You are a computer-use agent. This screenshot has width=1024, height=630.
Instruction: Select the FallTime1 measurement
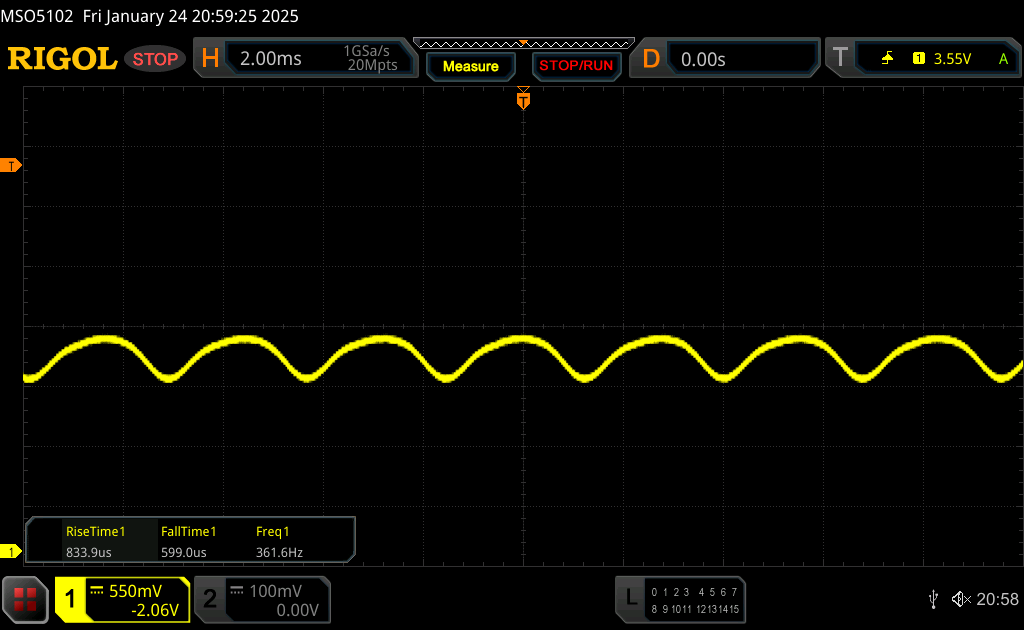coord(188,531)
